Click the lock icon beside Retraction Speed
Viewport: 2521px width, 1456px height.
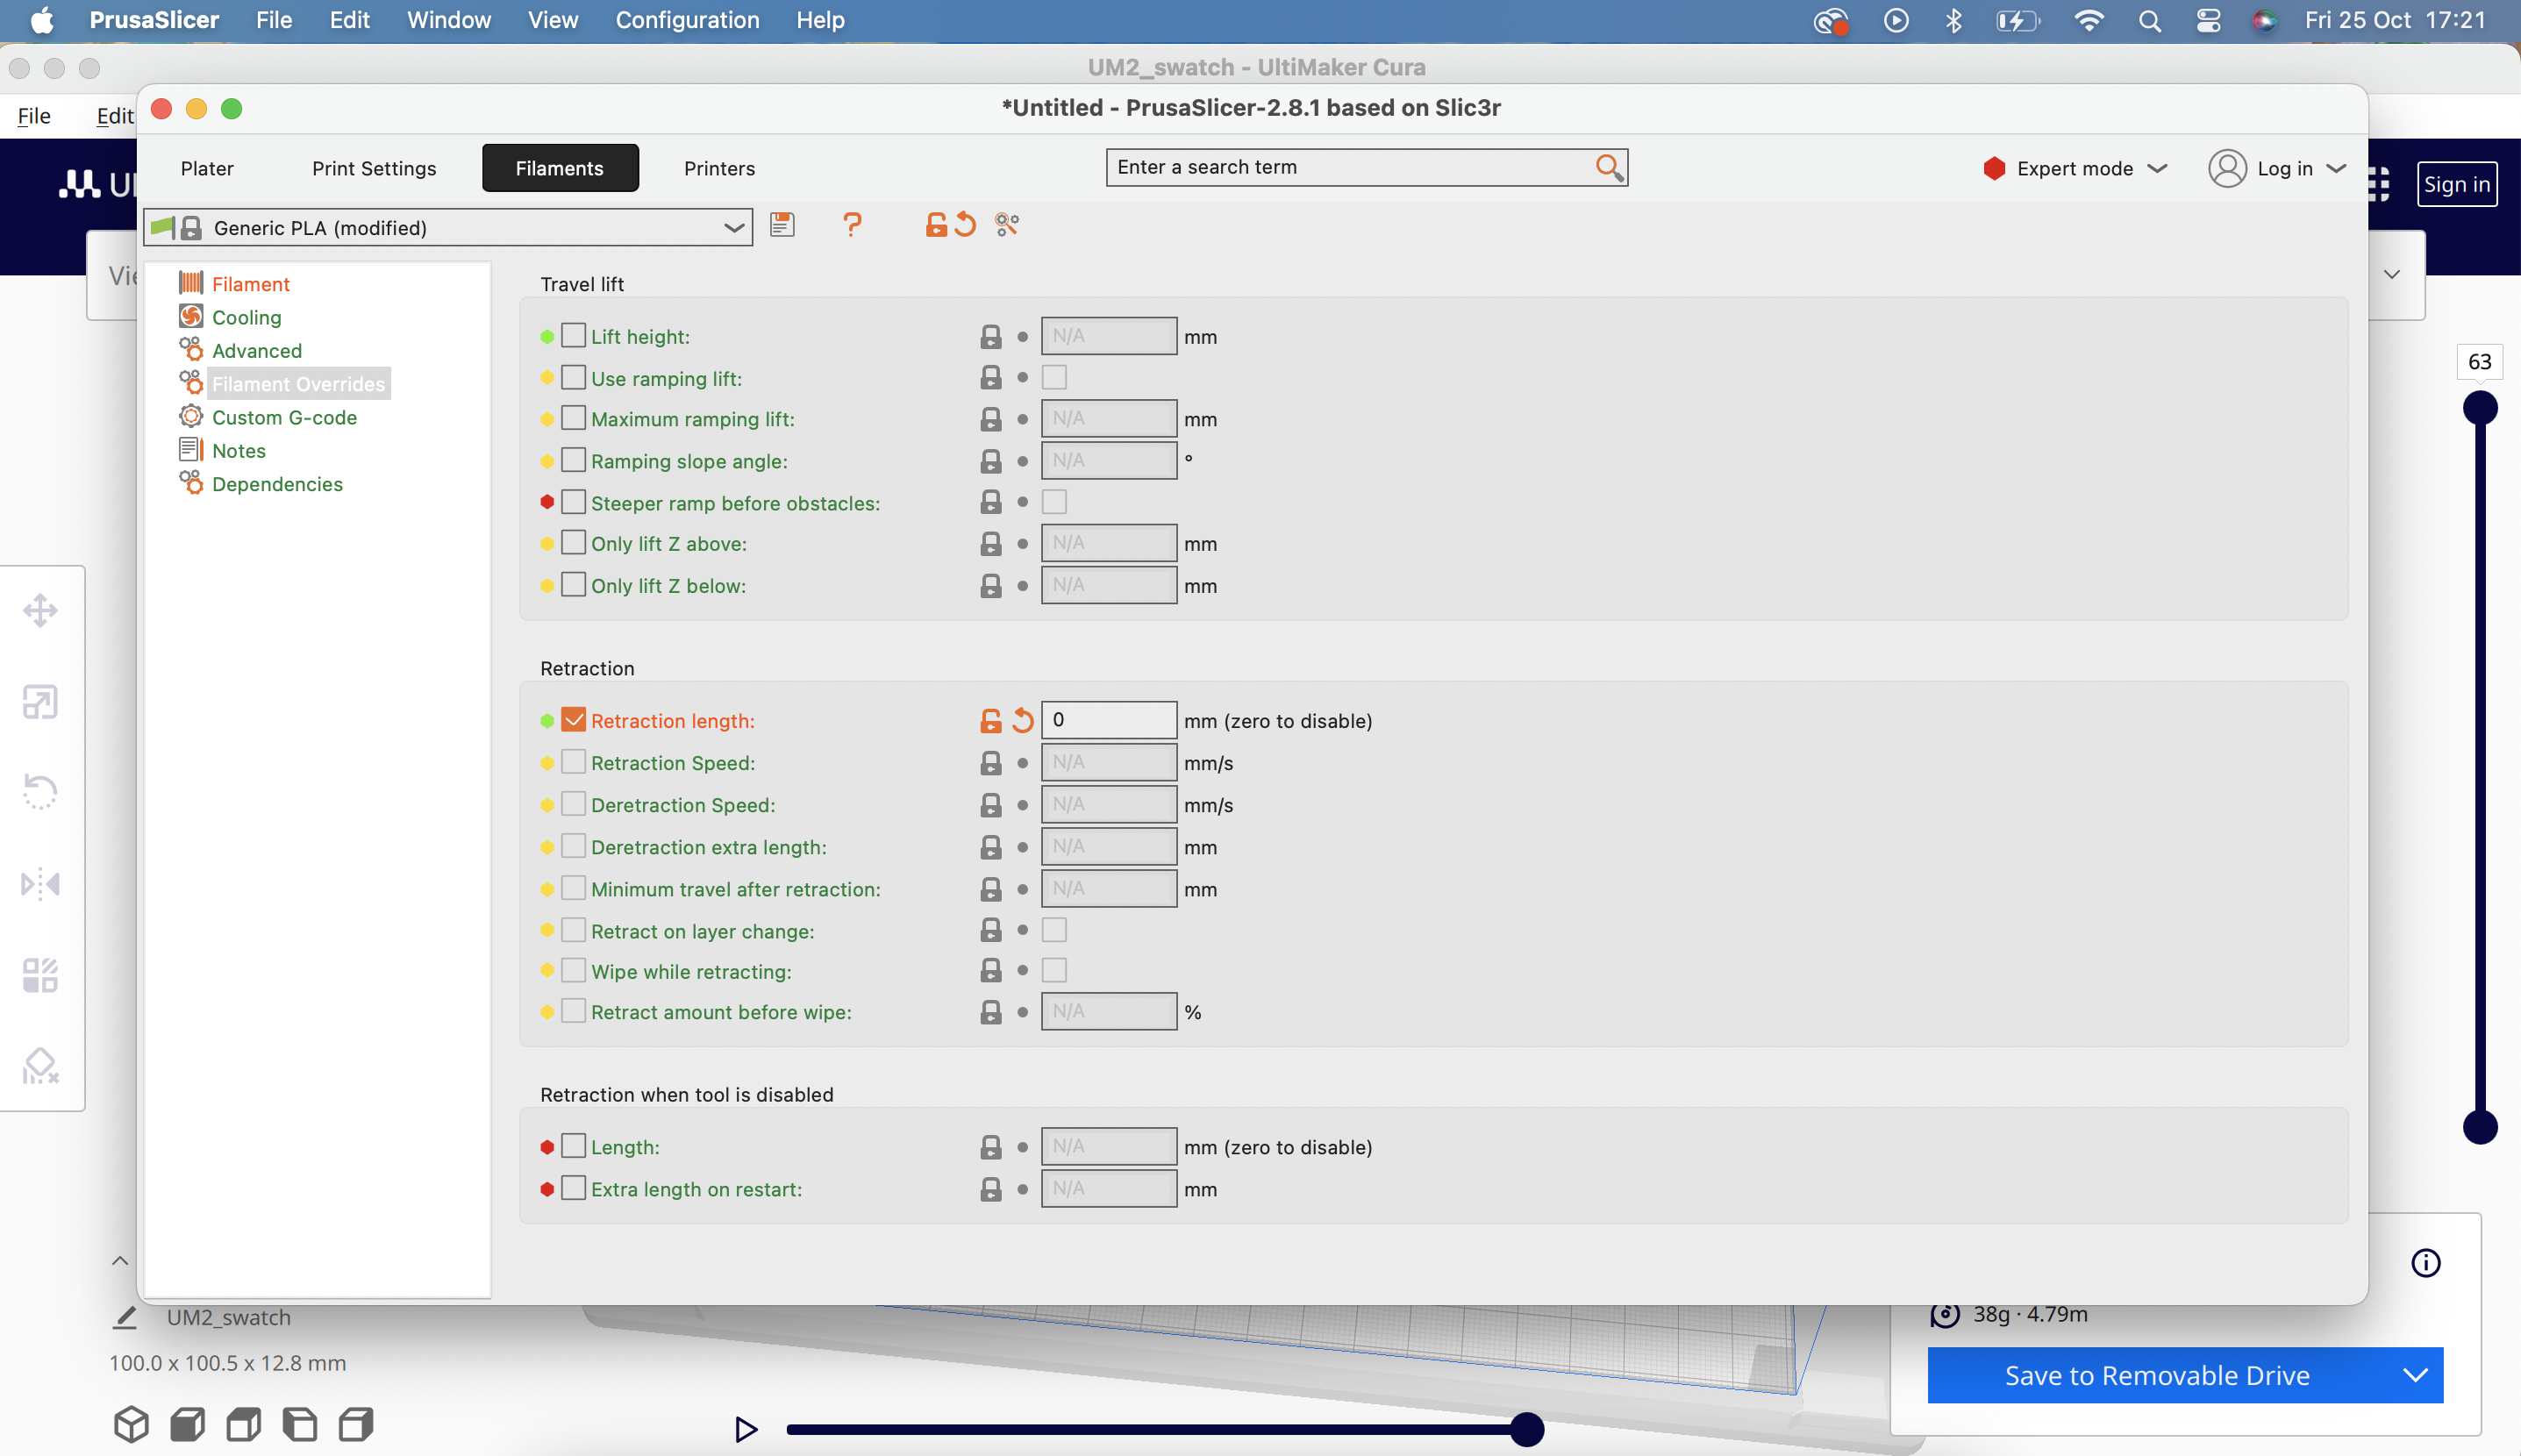click(x=990, y=763)
